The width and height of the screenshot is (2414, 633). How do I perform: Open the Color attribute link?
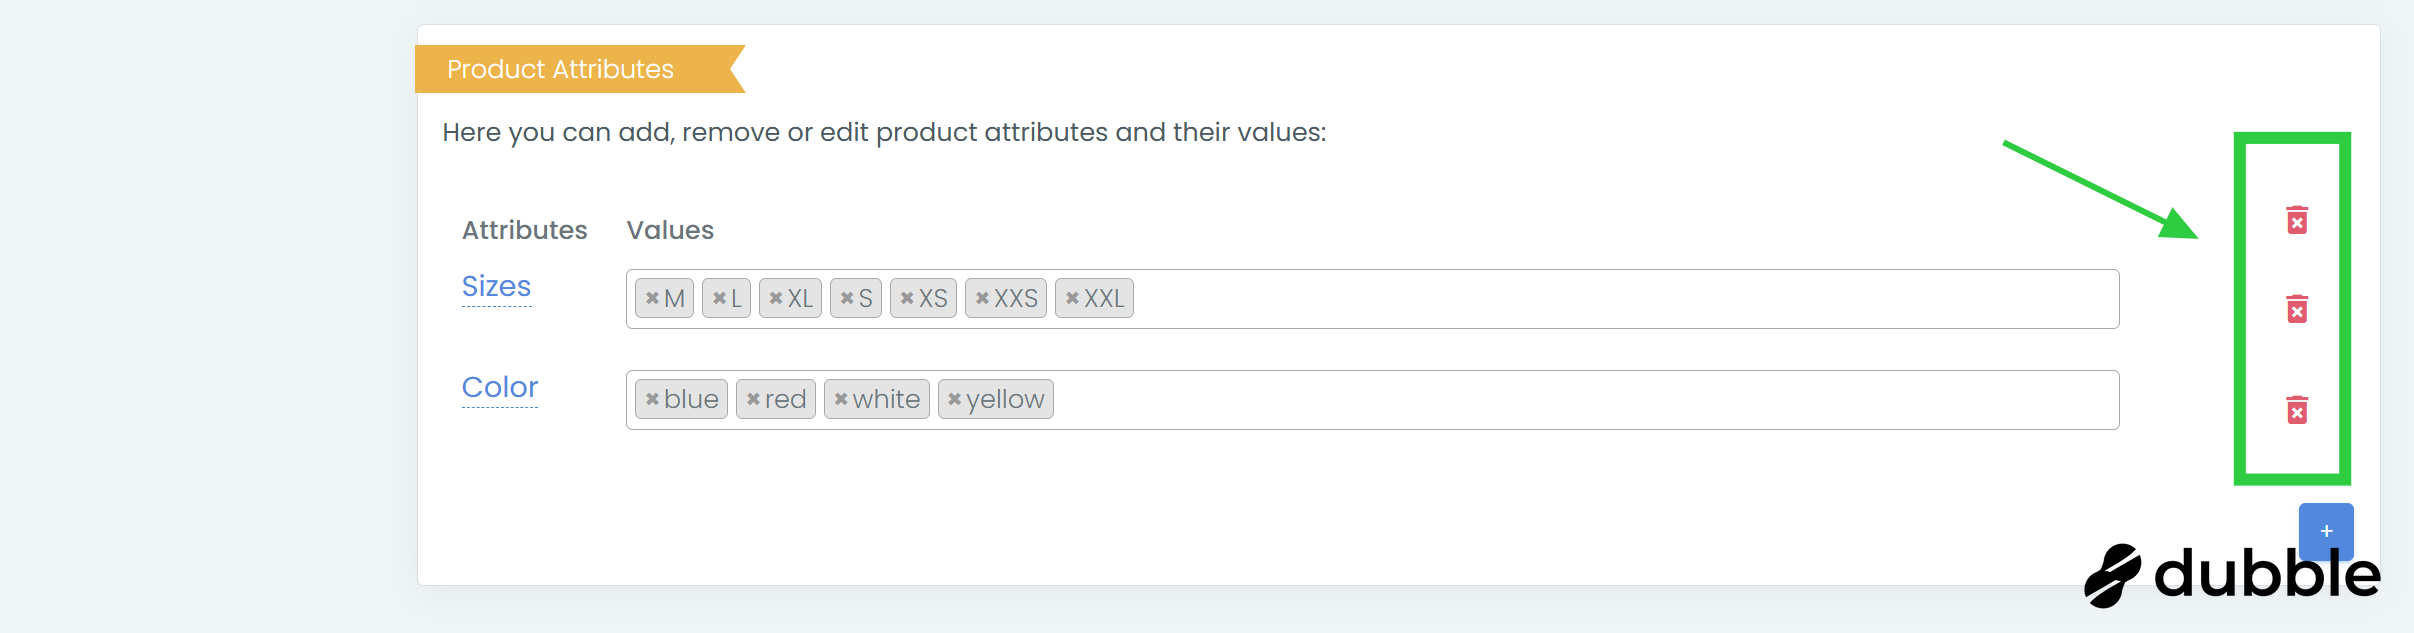tap(500, 388)
